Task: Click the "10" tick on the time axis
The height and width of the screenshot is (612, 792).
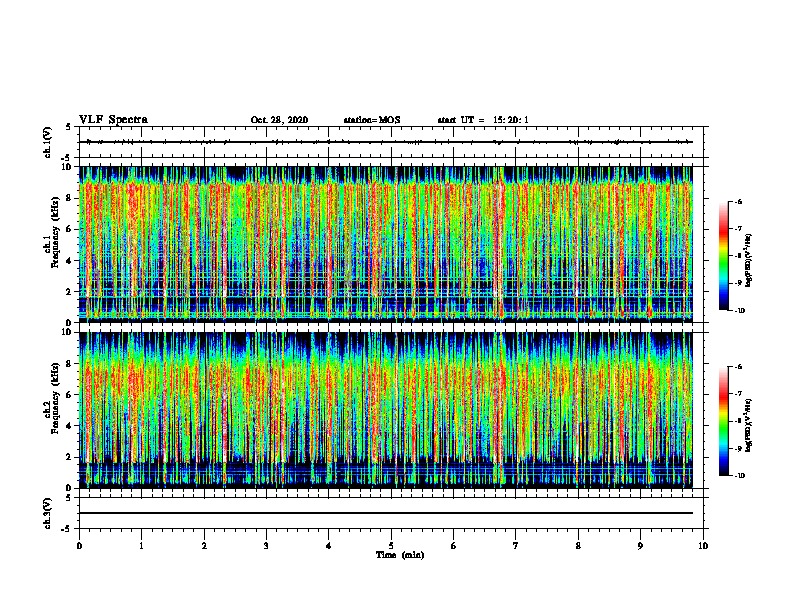Action: (x=703, y=546)
